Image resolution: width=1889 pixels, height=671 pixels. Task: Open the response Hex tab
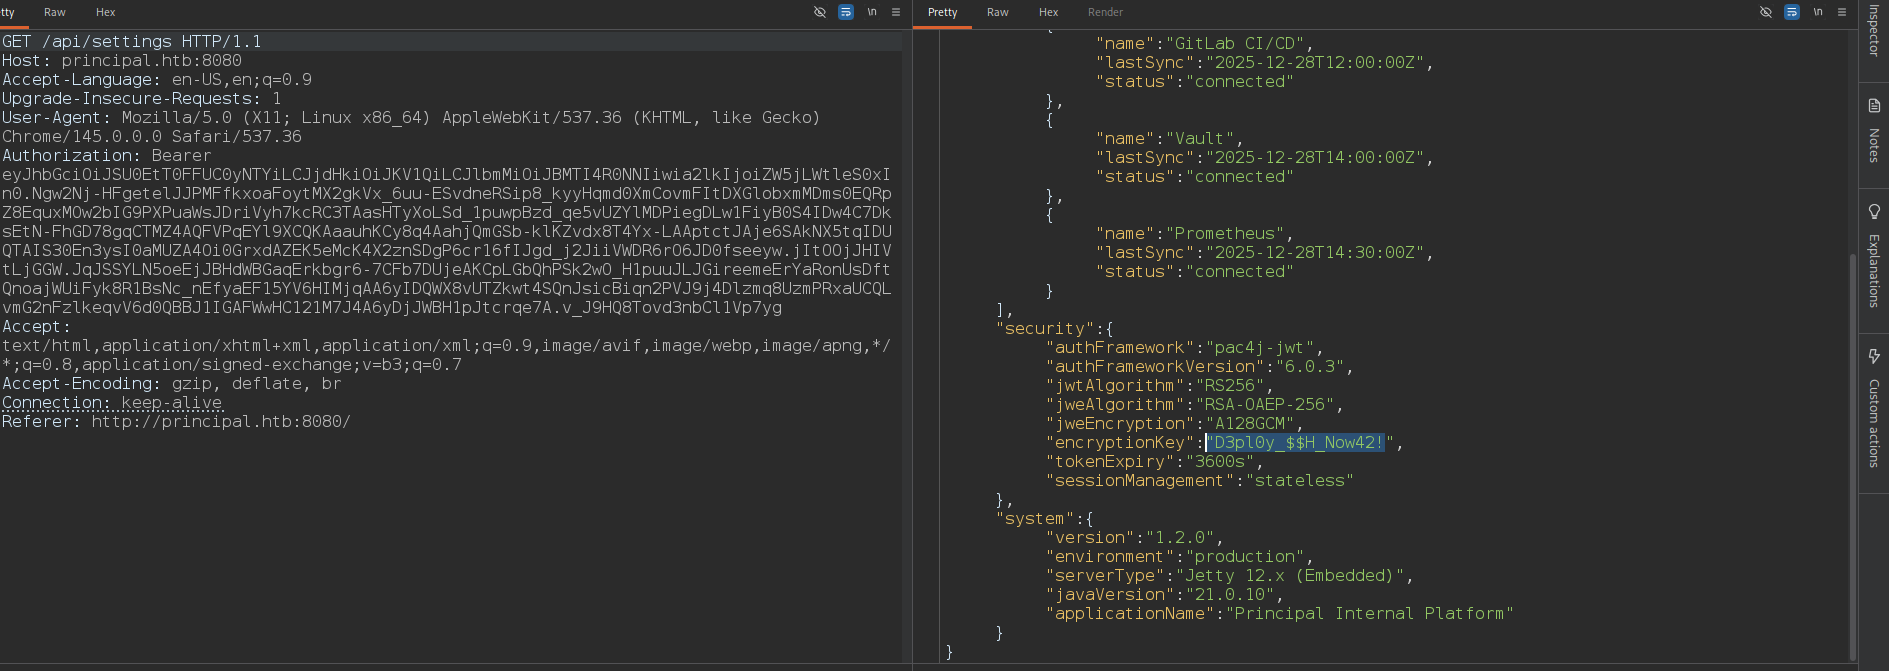point(1048,12)
